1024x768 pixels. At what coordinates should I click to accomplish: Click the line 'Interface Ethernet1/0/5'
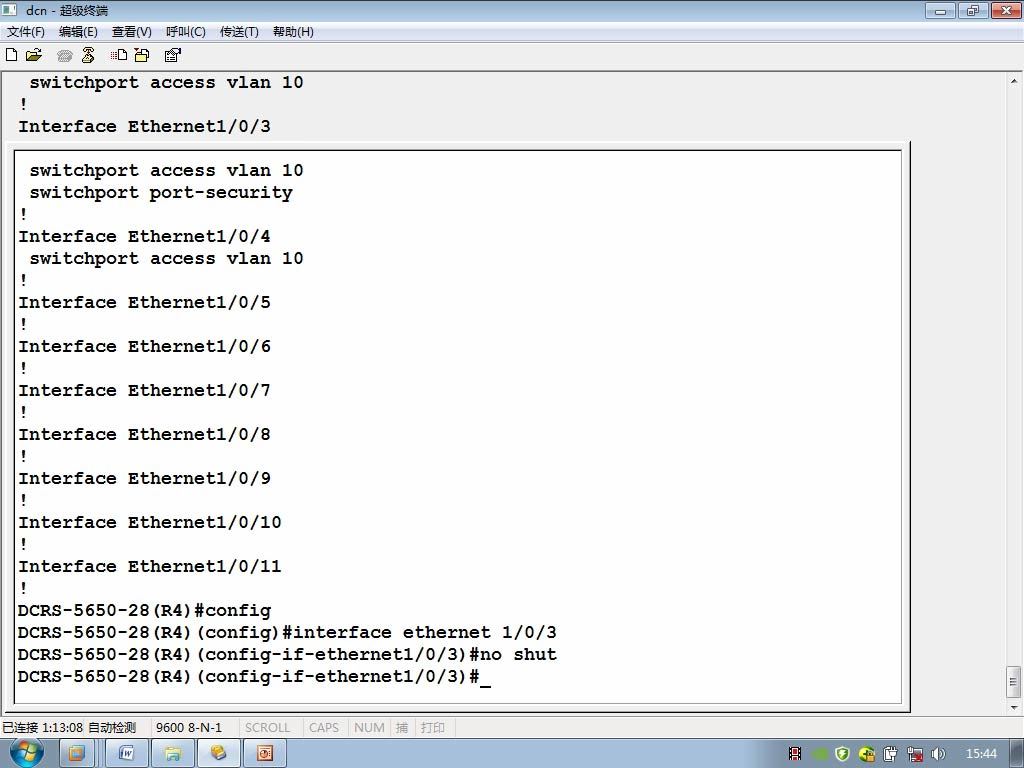click(x=144, y=302)
